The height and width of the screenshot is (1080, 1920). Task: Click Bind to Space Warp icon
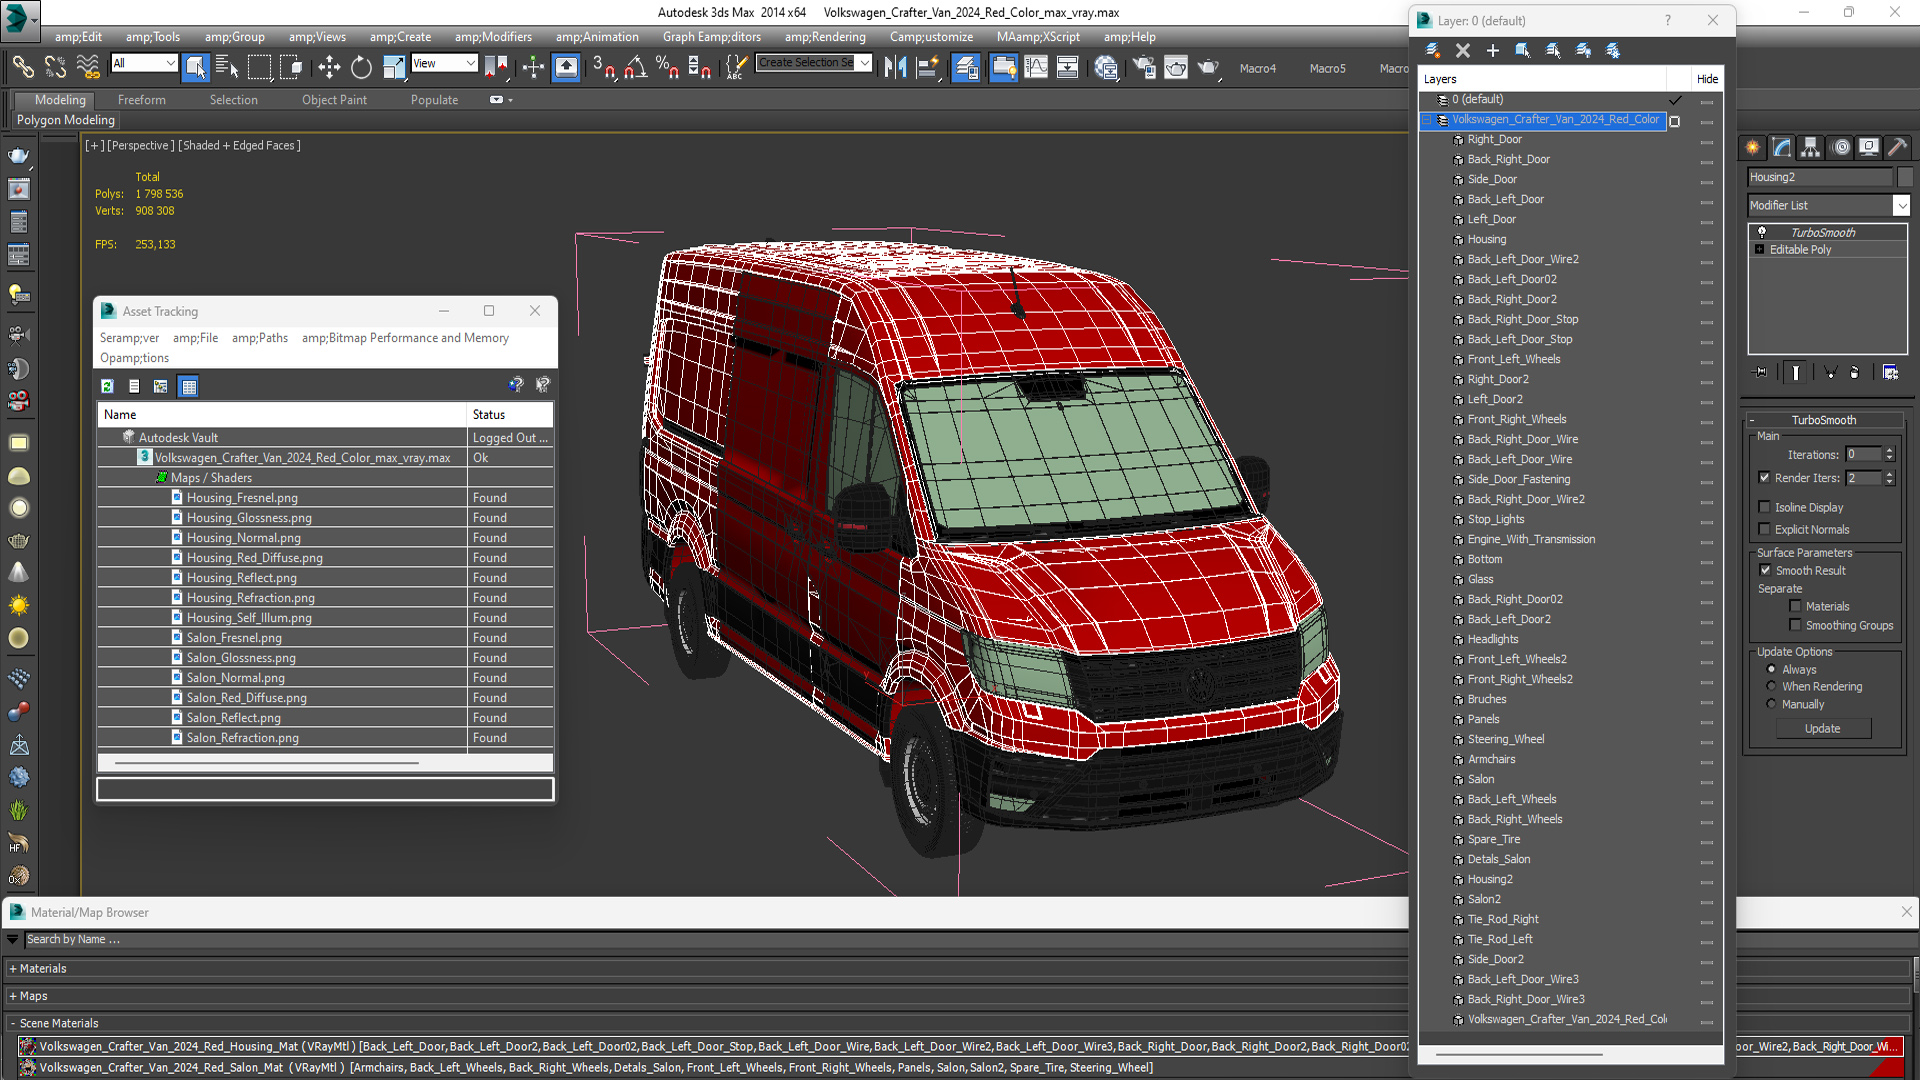(88, 67)
